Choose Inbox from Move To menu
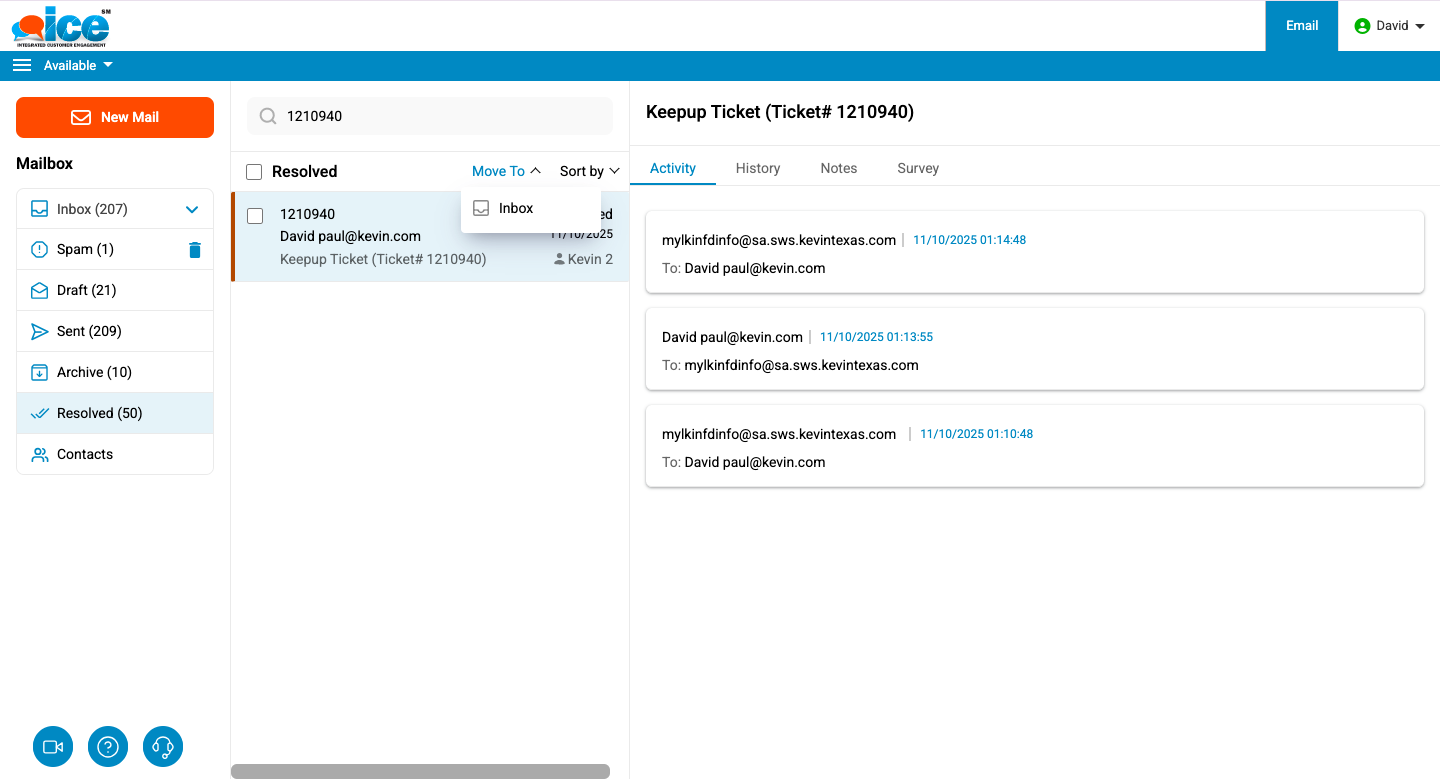The image size is (1440, 779). point(516,208)
